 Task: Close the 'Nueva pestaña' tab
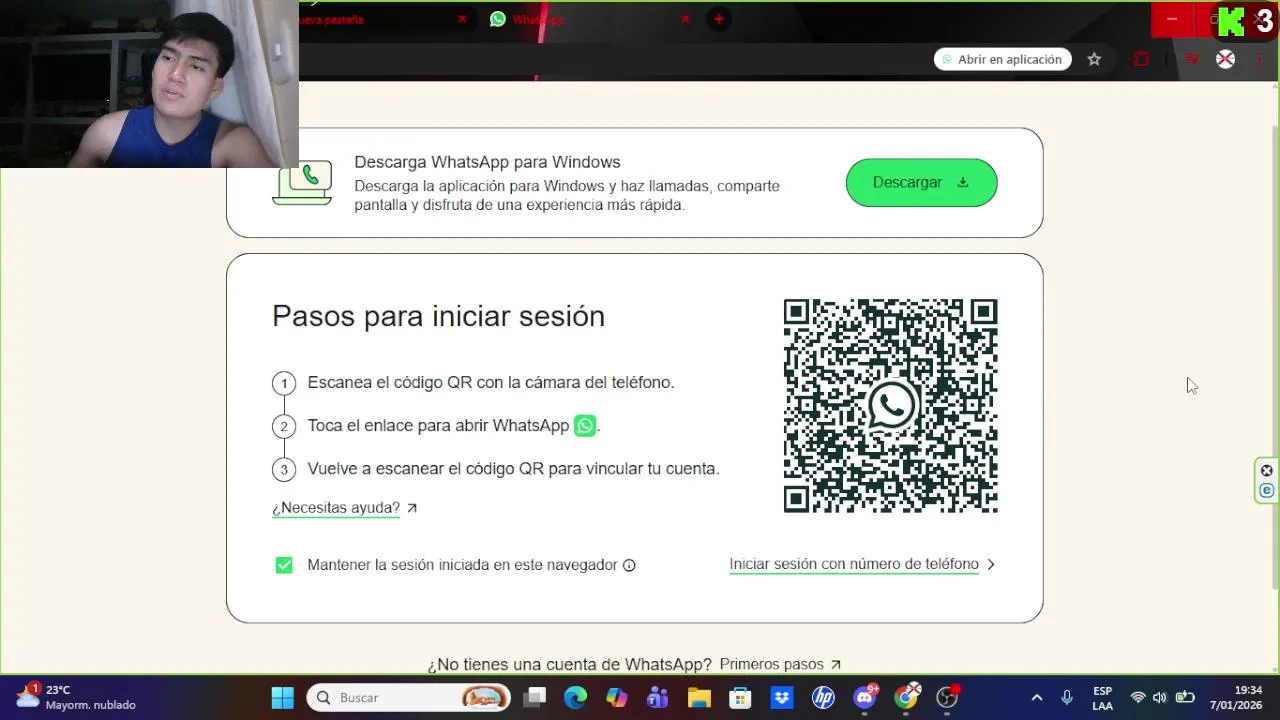pyautogui.click(x=462, y=19)
